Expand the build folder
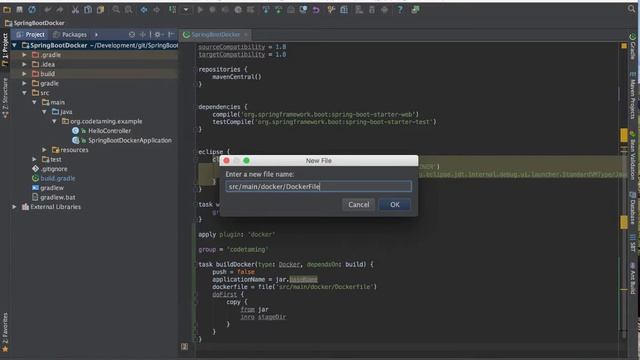Viewport: 640px width, 360px height. (24, 74)
